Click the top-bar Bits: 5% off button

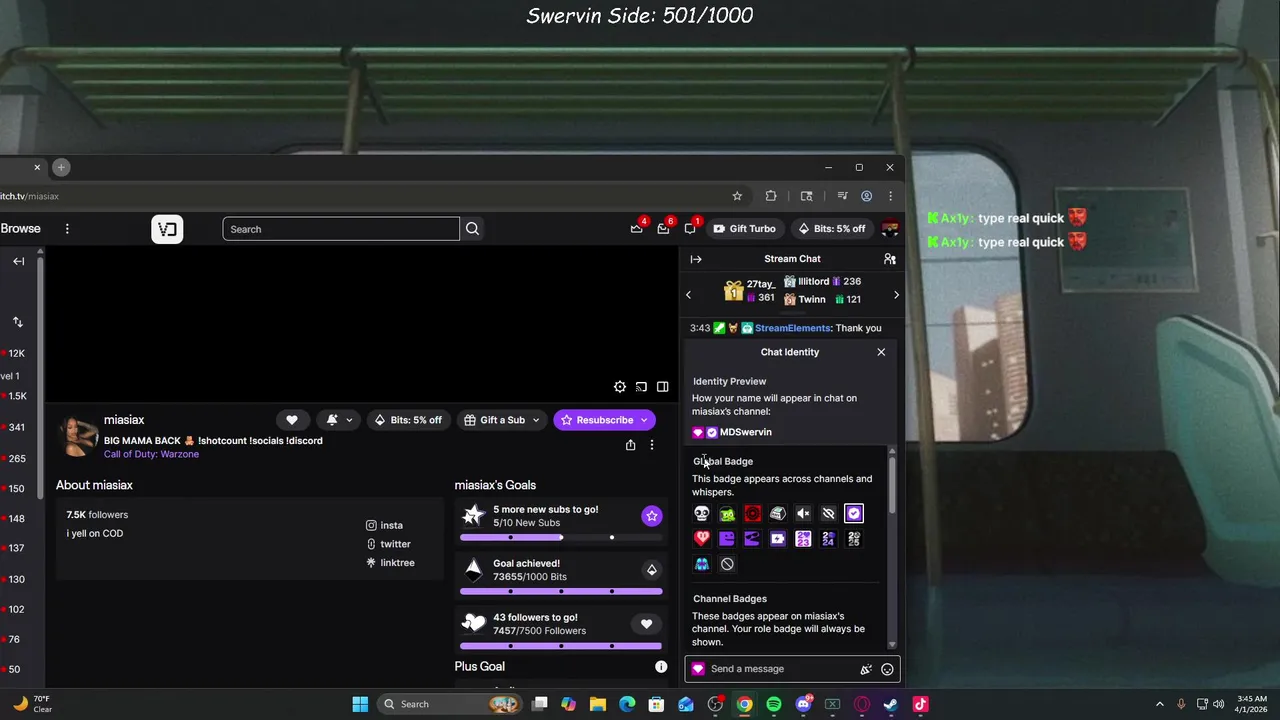coord(831,229)
